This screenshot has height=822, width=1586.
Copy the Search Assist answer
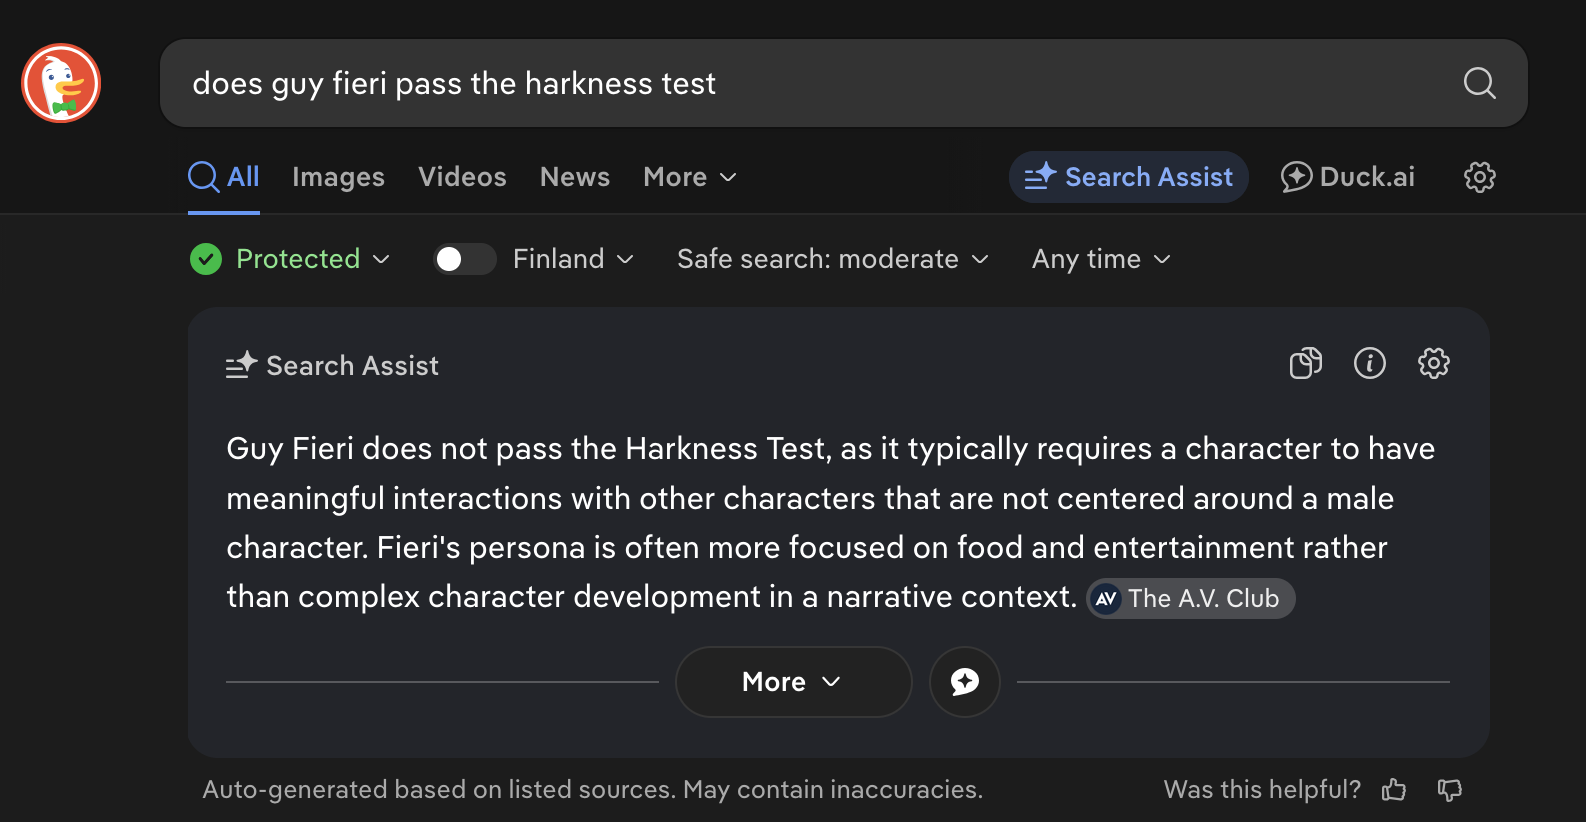pos(1305,363)
